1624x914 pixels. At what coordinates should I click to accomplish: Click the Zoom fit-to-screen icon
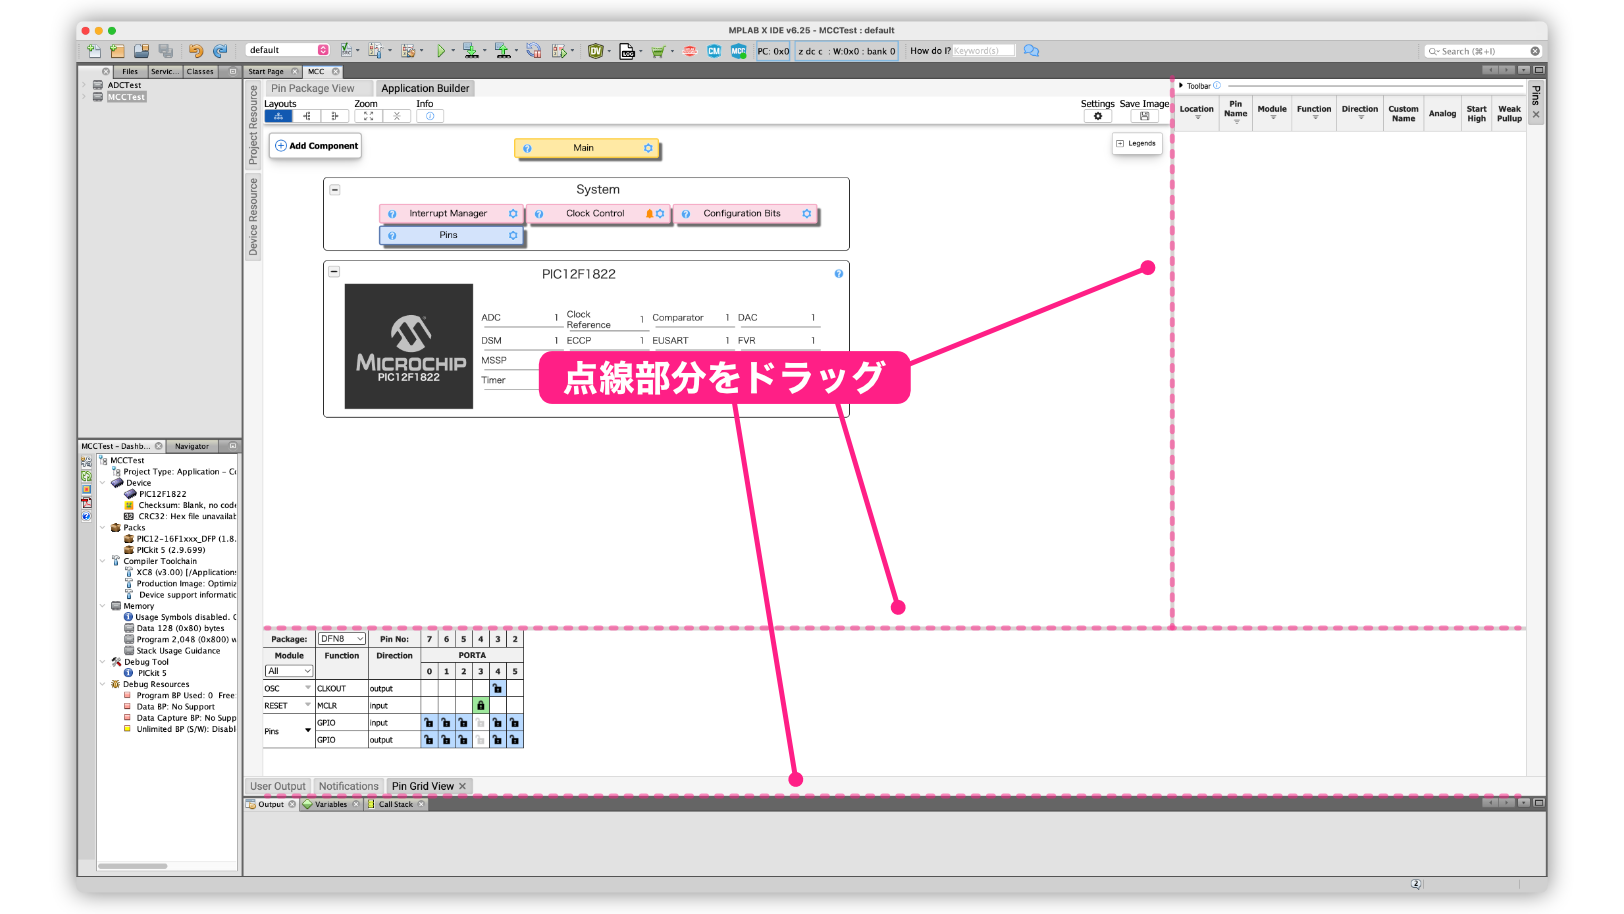pos(368,116)
